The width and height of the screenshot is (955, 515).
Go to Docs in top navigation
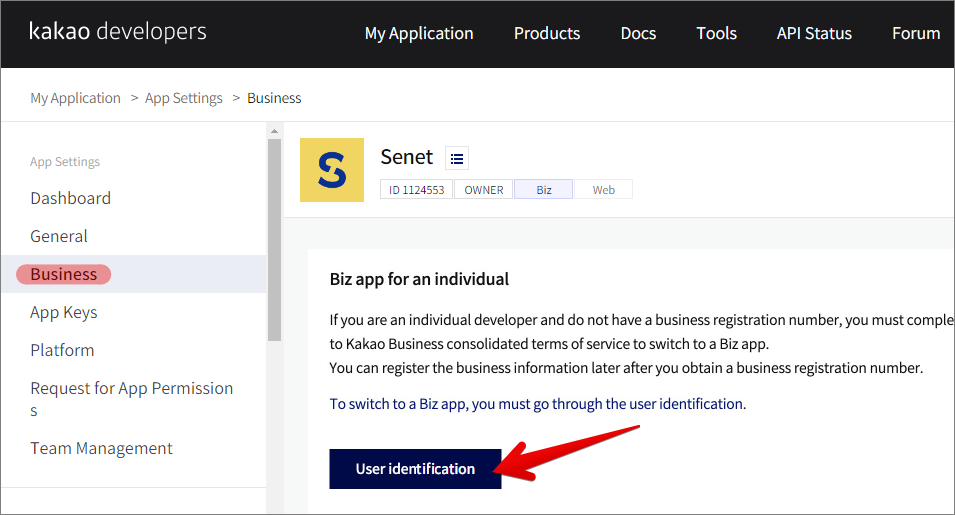click(638, 33)
